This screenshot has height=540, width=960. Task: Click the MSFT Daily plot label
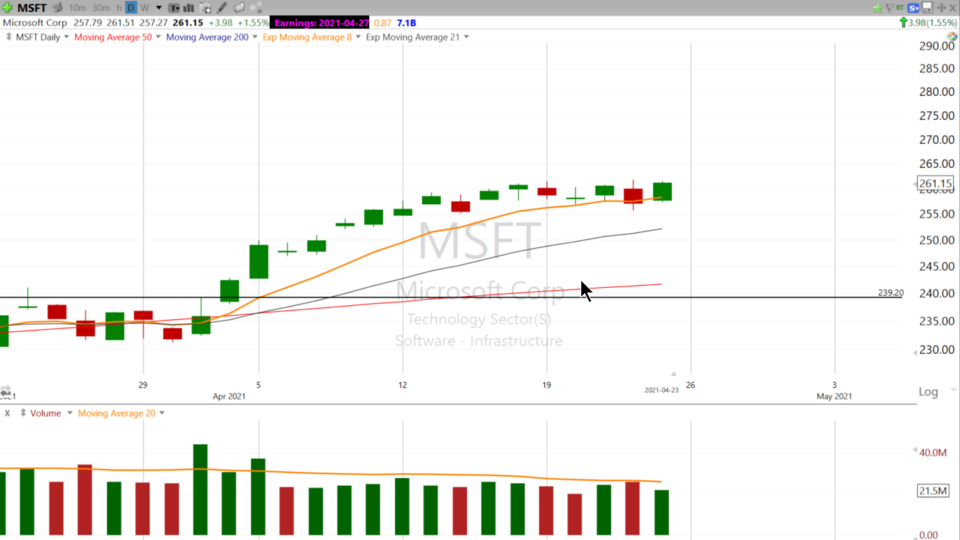click(38, 37)
